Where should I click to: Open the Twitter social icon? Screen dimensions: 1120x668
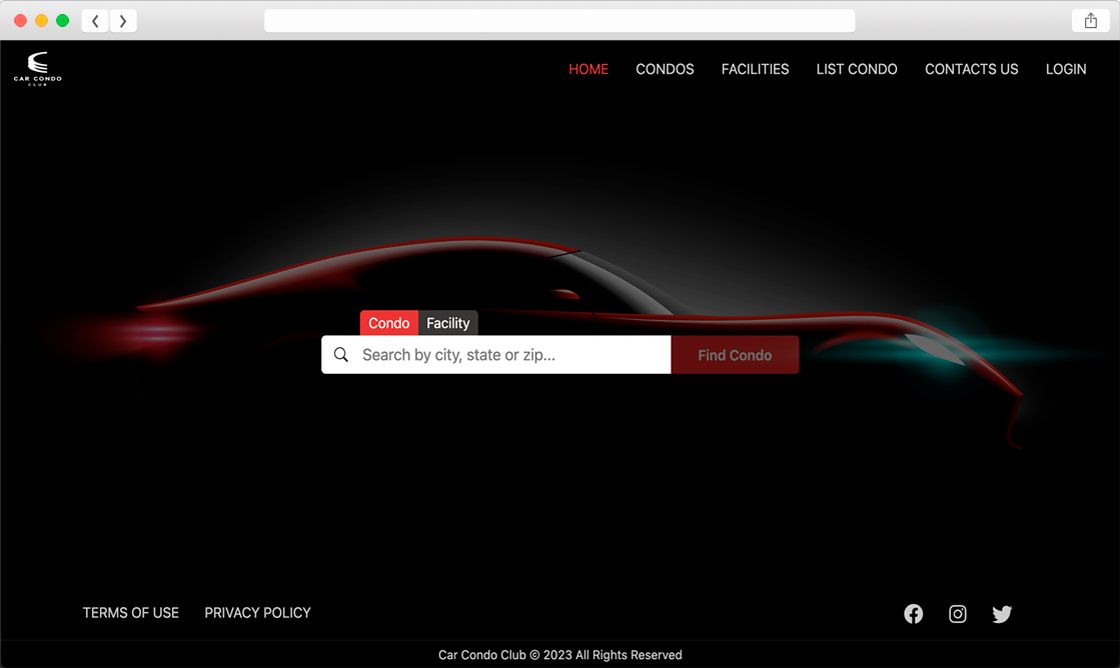tap(1001, 614)
